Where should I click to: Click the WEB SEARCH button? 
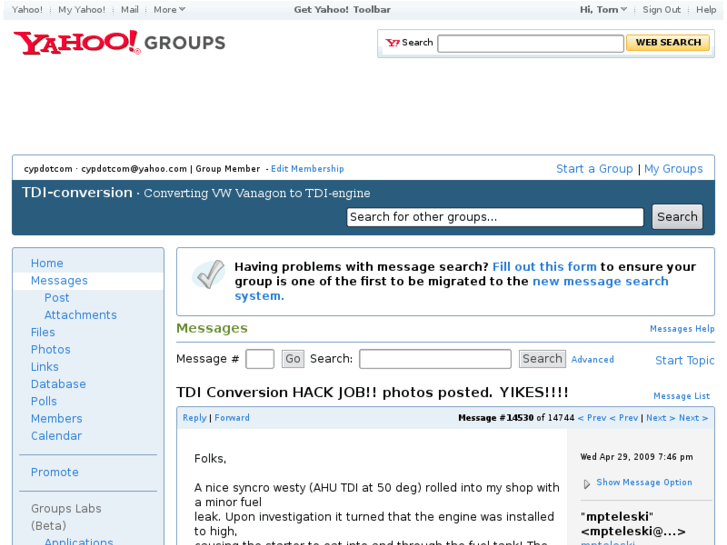pyautogui.click(x=668, y=43)
